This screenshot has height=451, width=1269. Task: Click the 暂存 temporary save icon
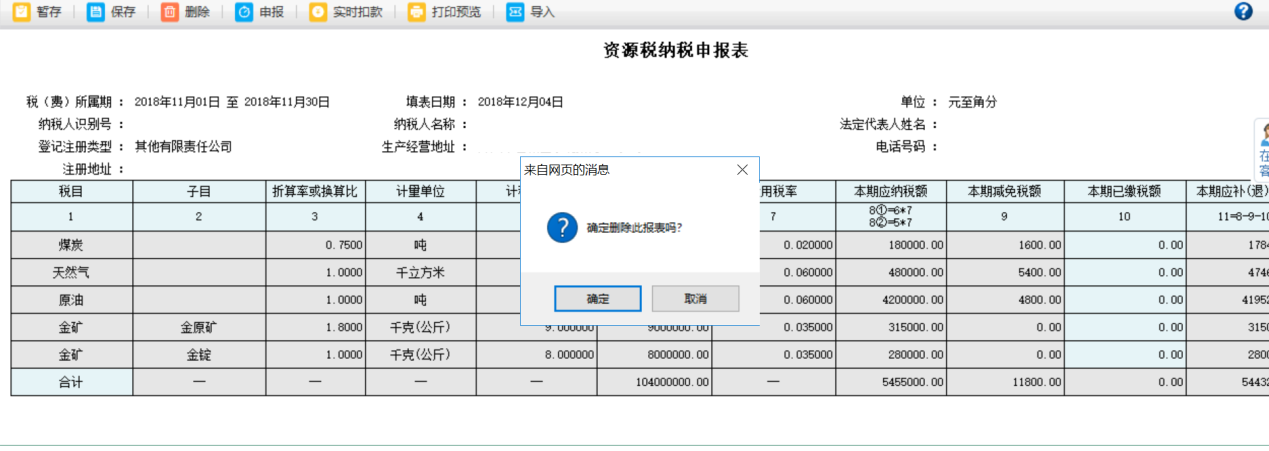point(20,12)
